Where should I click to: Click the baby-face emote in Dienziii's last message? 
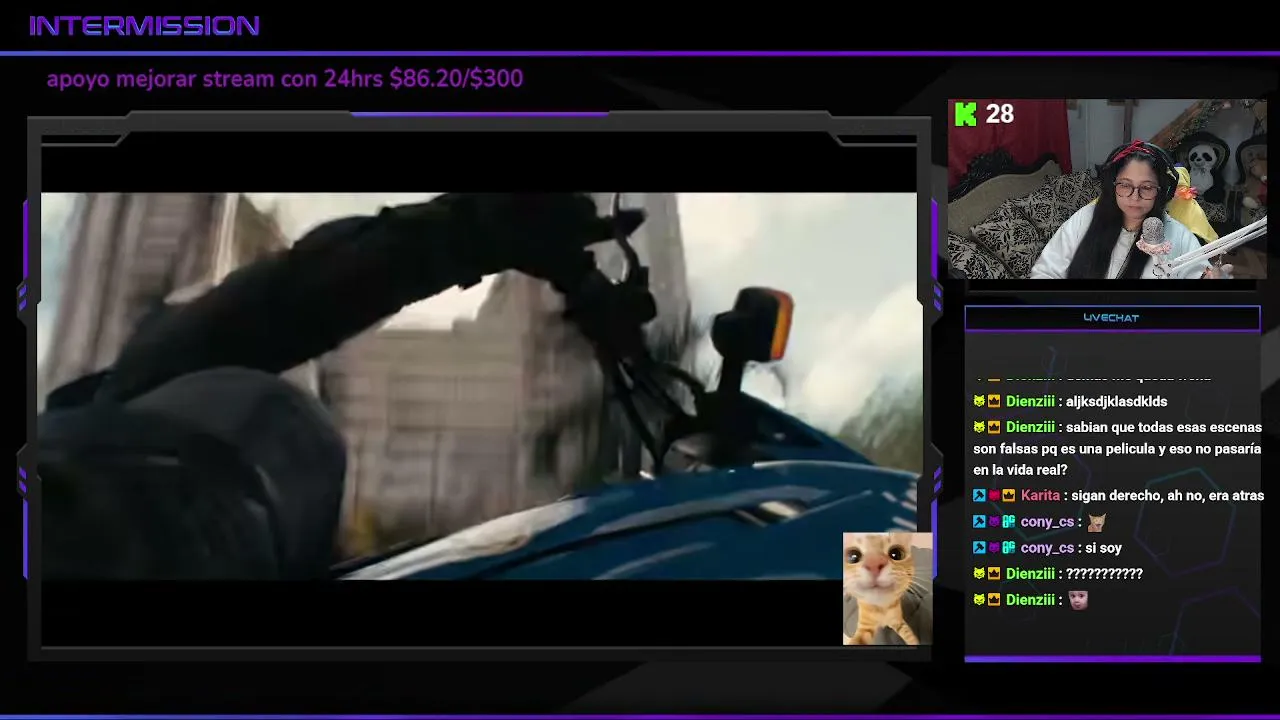click(1077, 599)
